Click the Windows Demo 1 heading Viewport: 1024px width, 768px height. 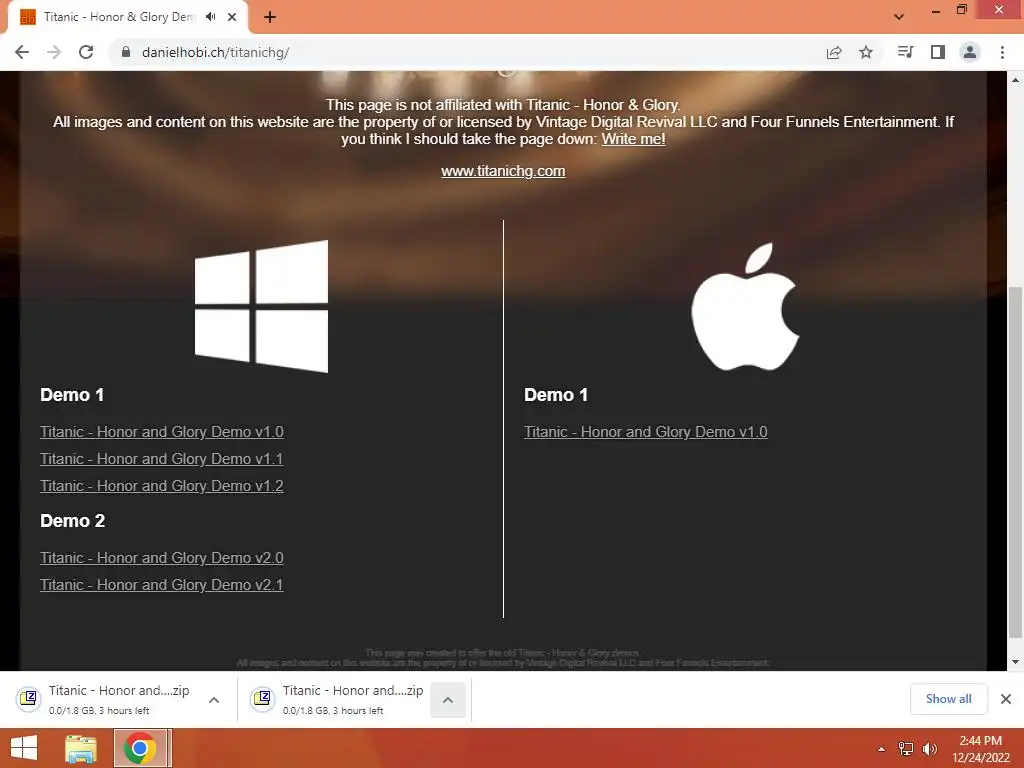point(72,395)
